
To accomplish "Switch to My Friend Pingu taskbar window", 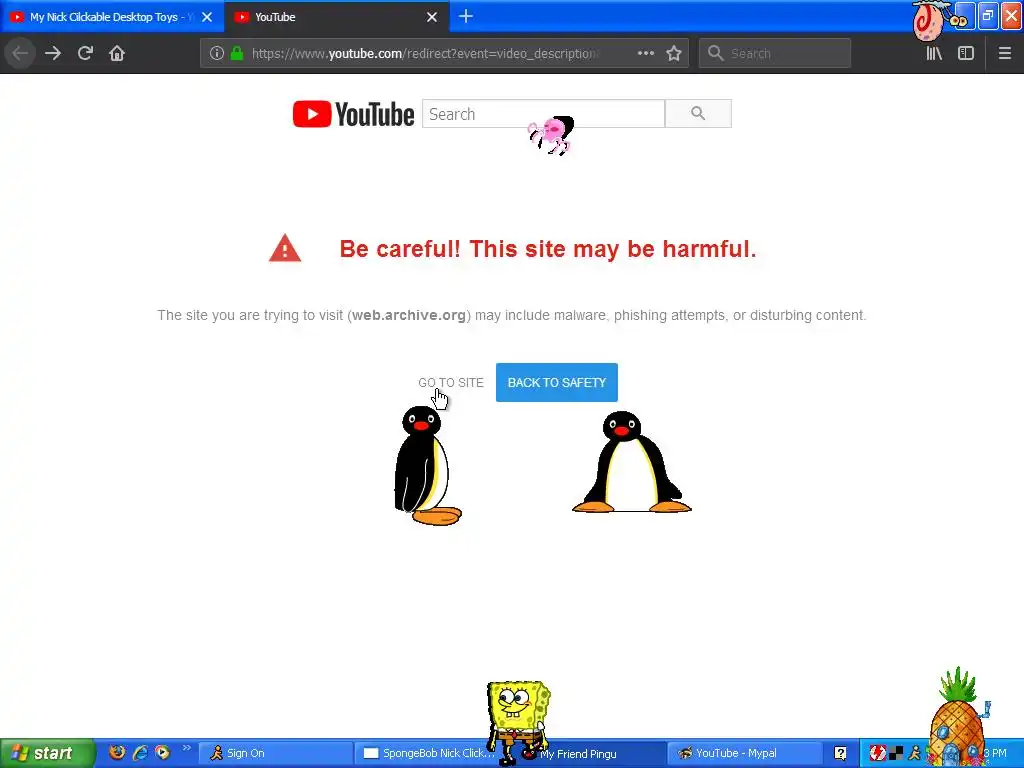I will tap(588, 754).
